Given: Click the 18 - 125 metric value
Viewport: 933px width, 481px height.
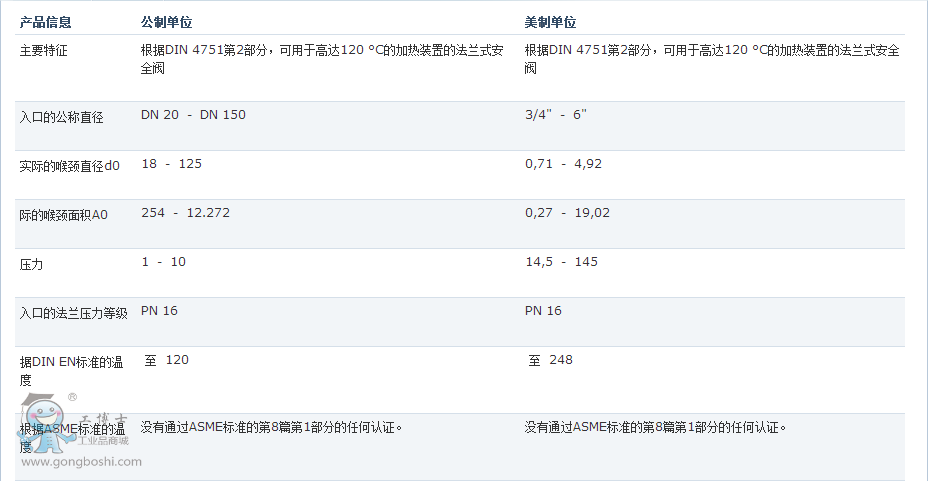Looking at the screenshot, I should [171, 164].
